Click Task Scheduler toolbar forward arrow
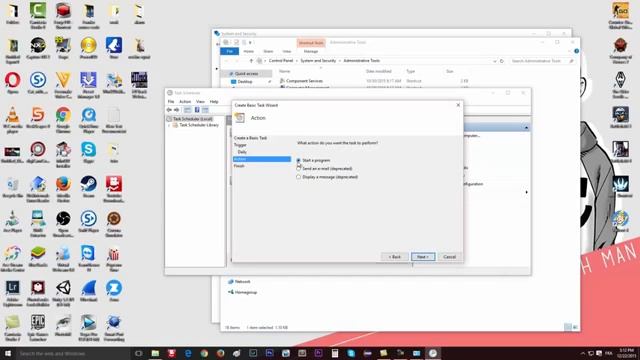This screenshot has height=360, width=640. 177,110
